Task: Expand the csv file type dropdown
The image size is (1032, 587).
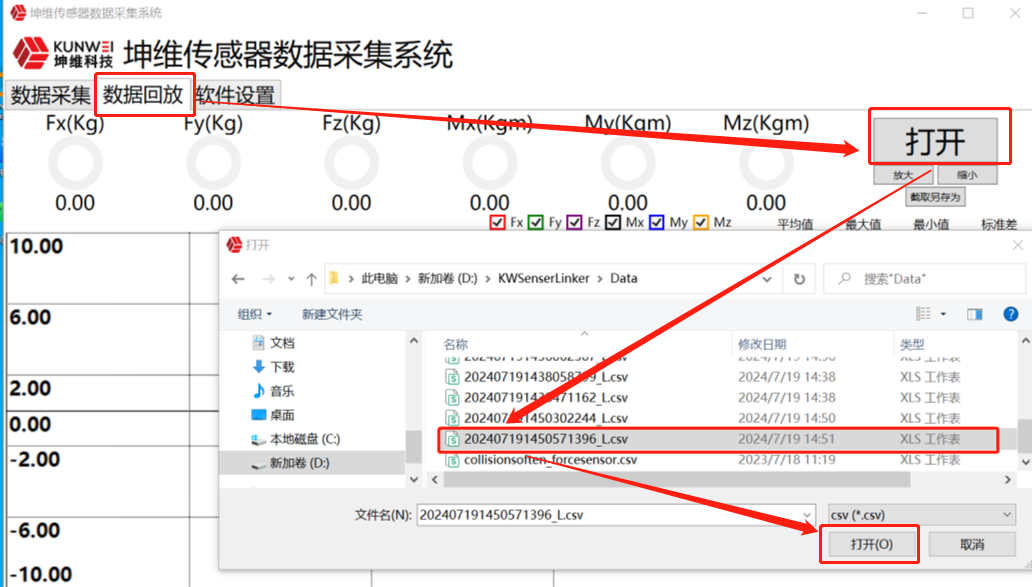Action: tap(922, 514)
